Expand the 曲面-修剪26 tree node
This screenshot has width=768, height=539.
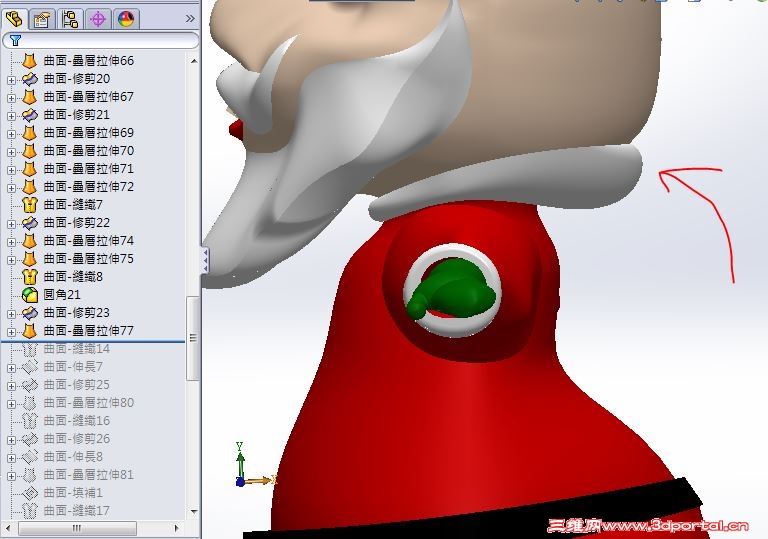11,440
